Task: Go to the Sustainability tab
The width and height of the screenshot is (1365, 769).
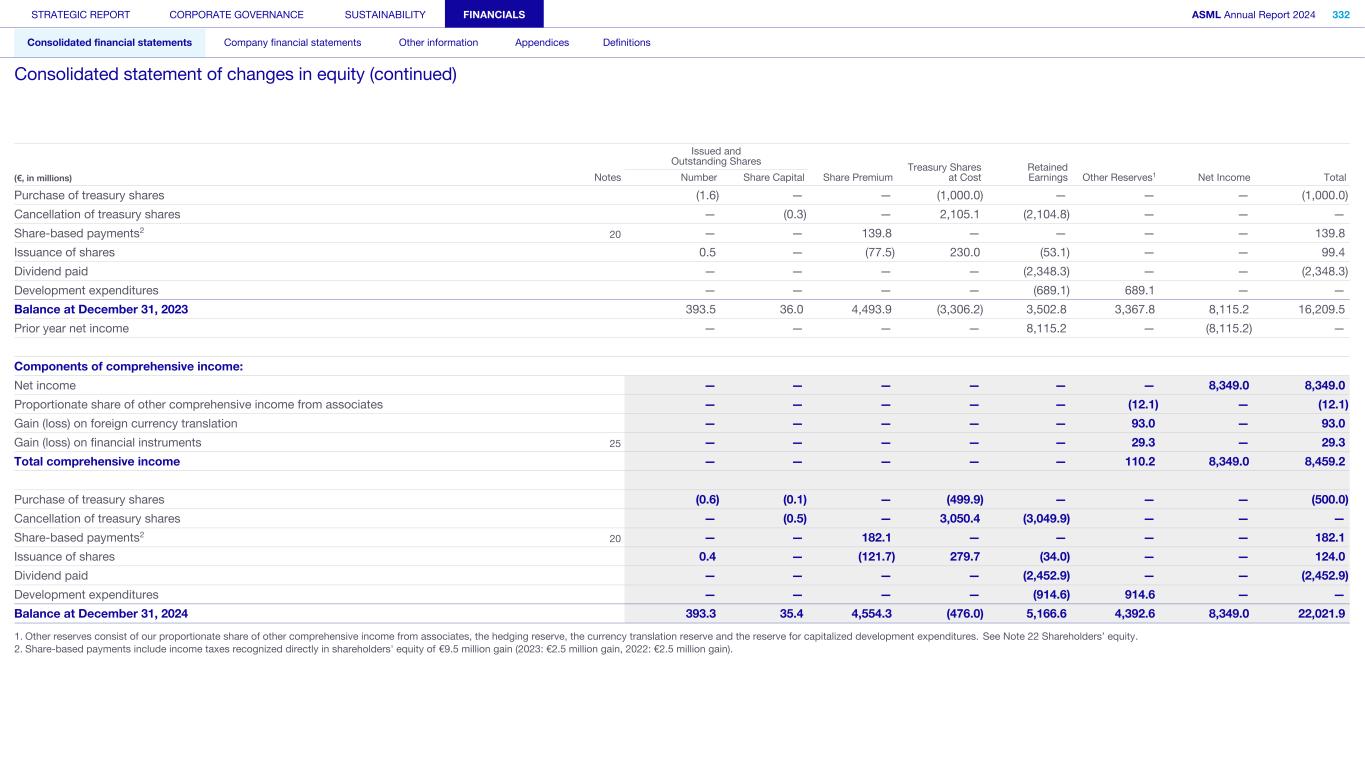Action: pos(384,15)
